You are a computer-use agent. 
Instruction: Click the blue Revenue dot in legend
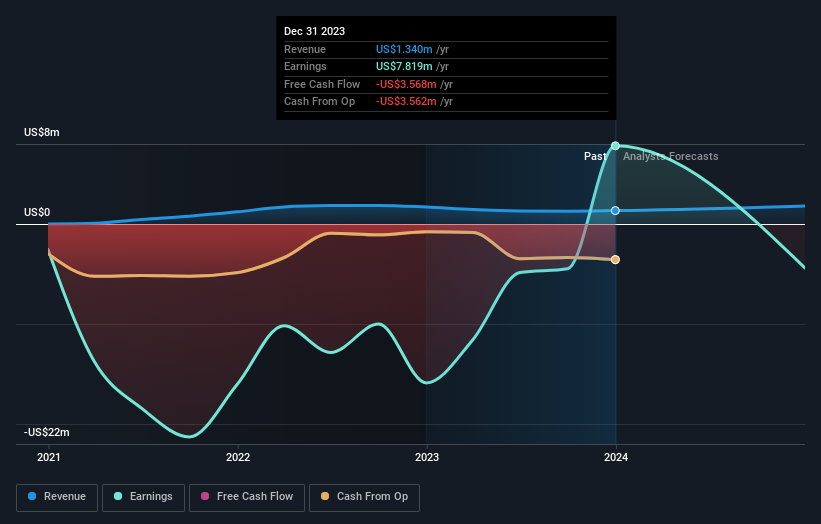[x=32, y=496]
